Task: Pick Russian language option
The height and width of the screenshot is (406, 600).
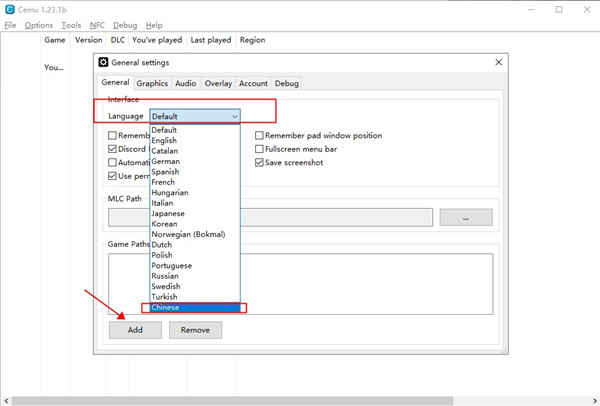Action: [195, 276]
